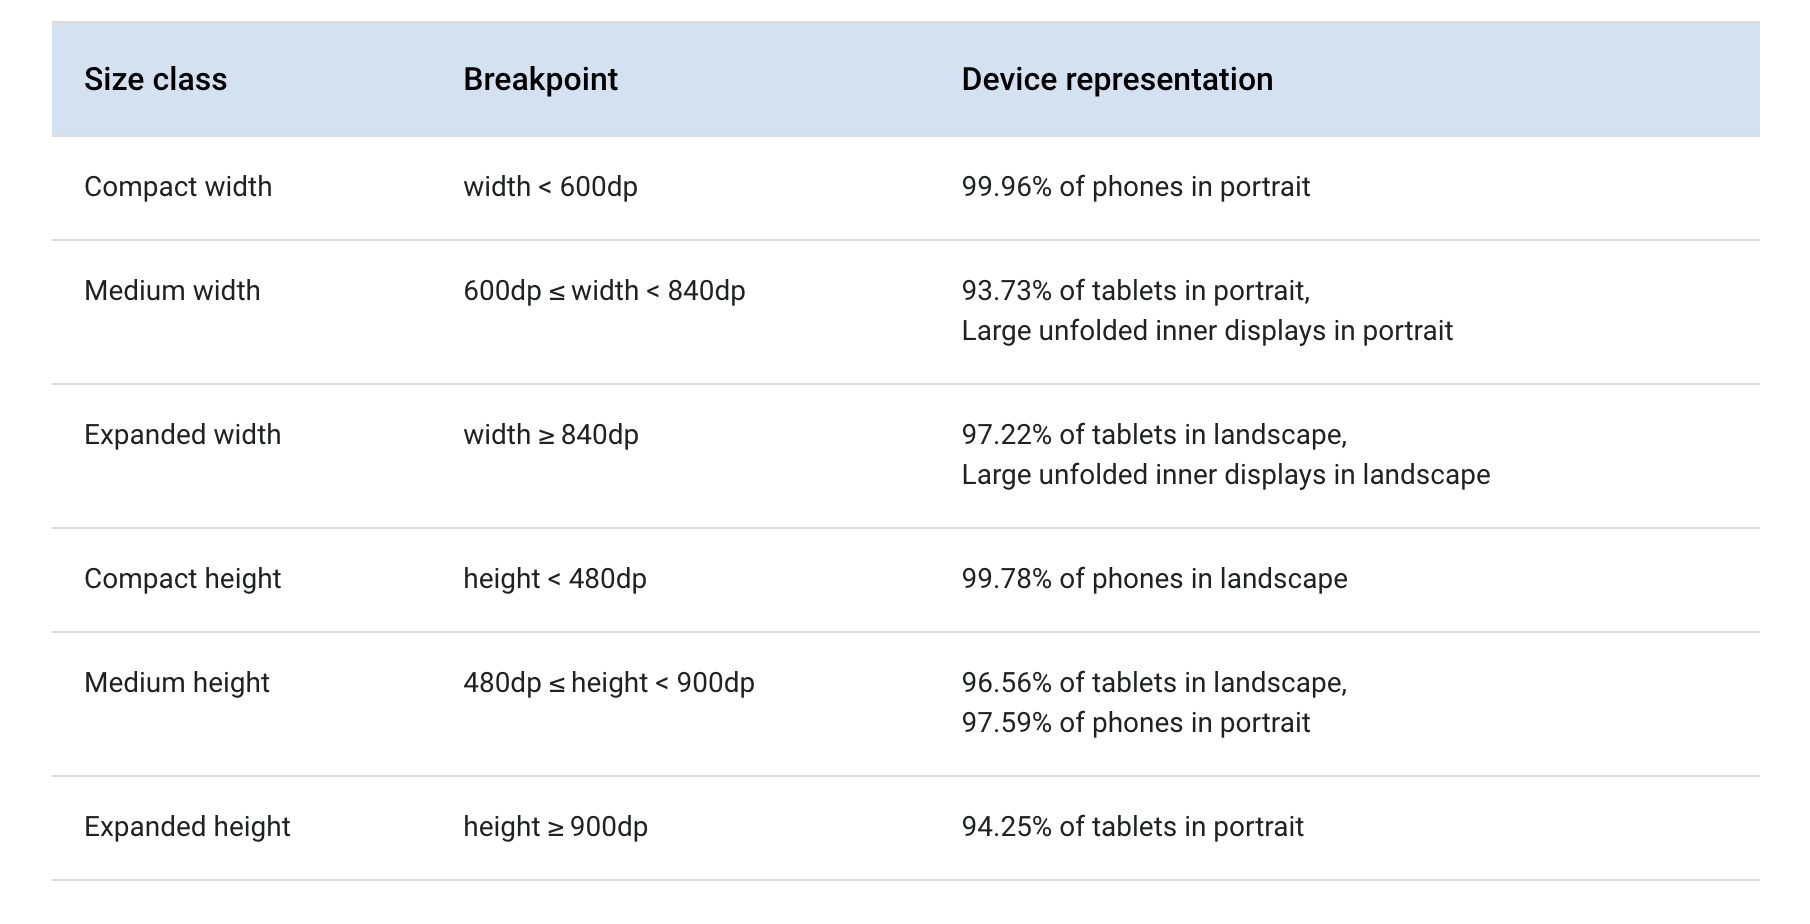The height and width of the screenshot is (924, 1810).
Task: Click the 600dp ≤ width < 840dp breakpoint
Action: pos(604,291)
